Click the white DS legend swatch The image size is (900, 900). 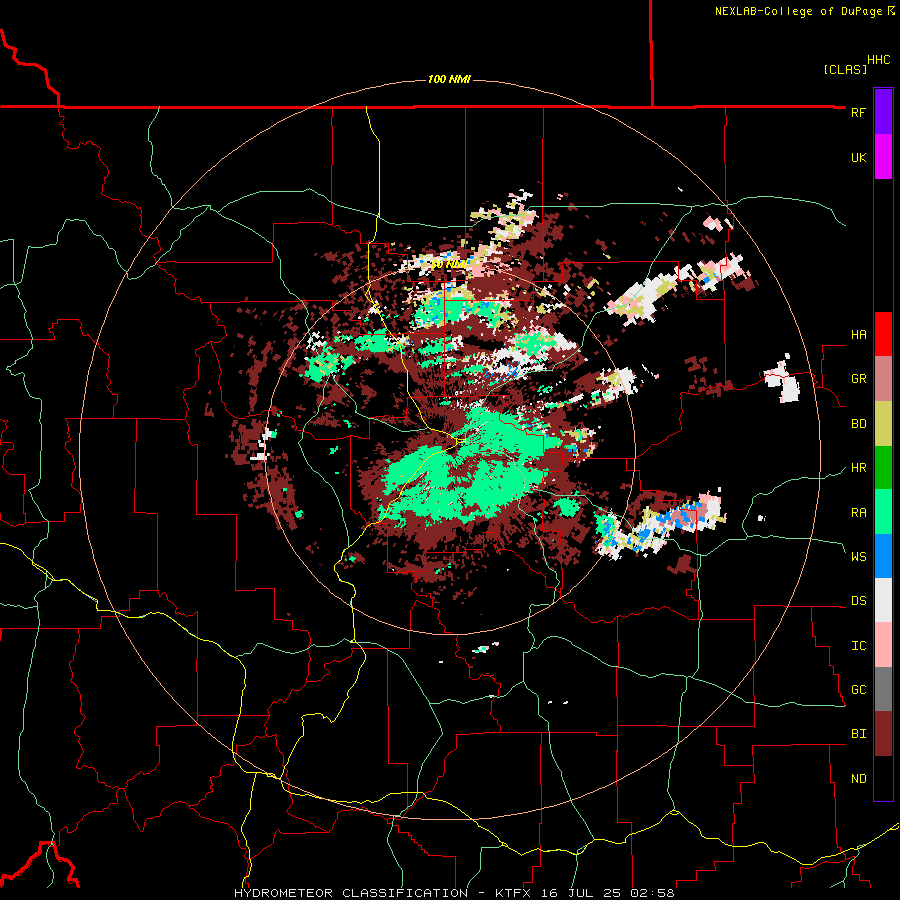coord(883,600)
